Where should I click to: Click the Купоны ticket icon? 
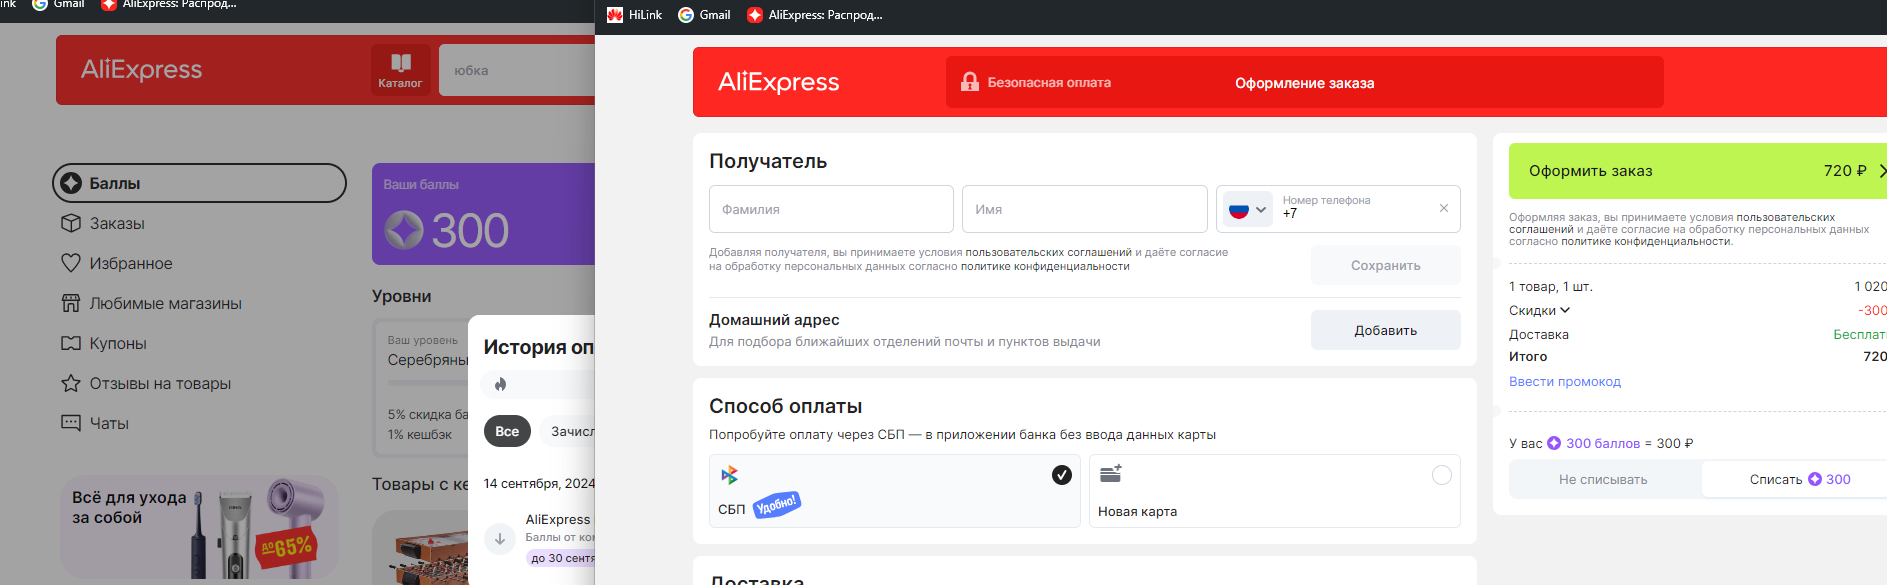coord(71,343)
